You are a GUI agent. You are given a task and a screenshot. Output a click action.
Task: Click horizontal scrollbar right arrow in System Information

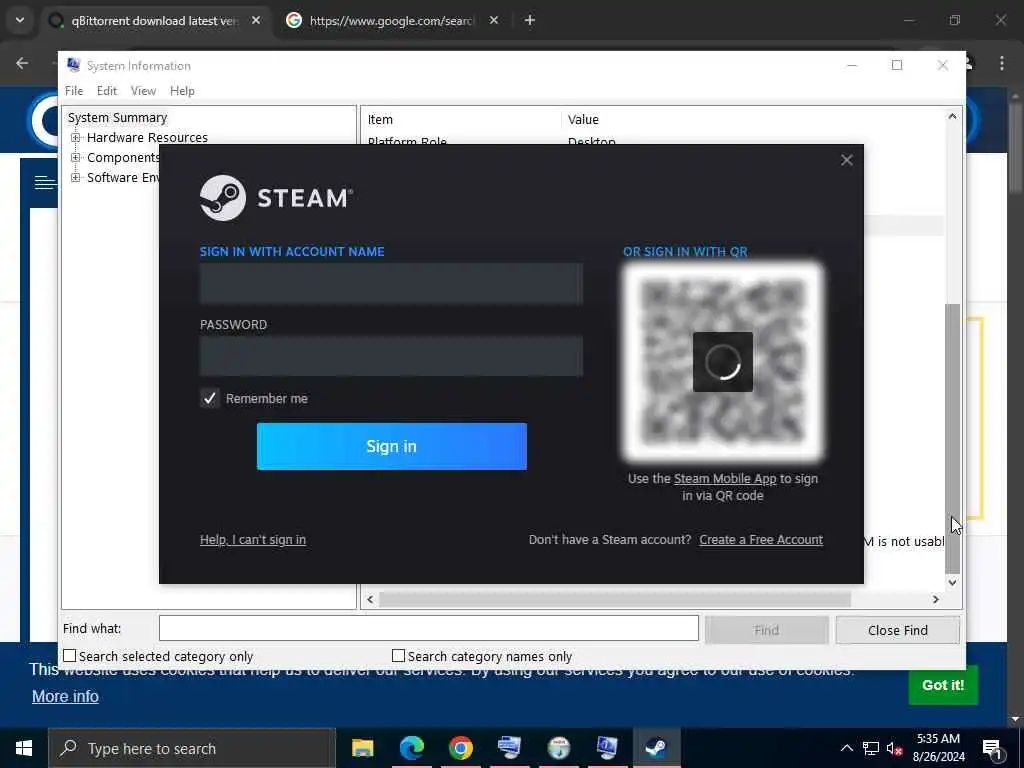[x=936, y=600]
